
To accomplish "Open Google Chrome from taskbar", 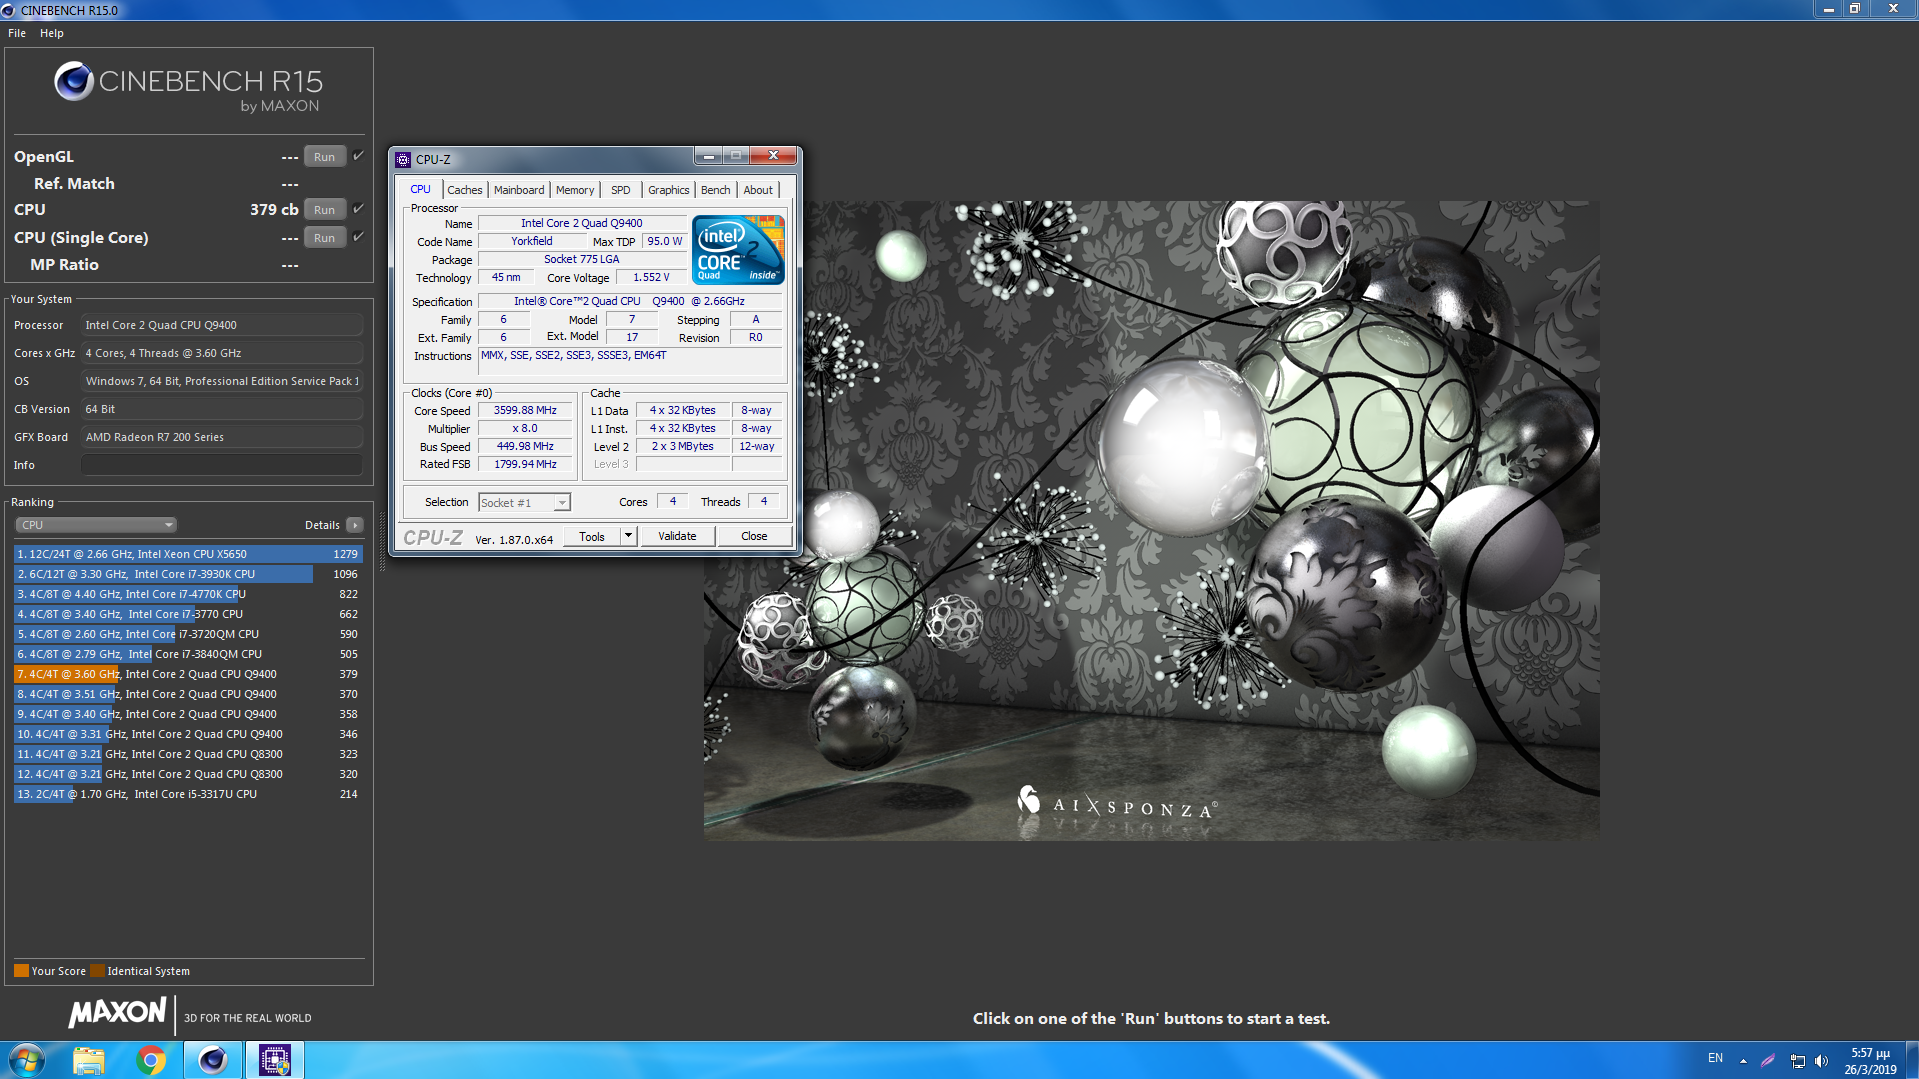I will pyautogui.click(x=151, y=1060).
